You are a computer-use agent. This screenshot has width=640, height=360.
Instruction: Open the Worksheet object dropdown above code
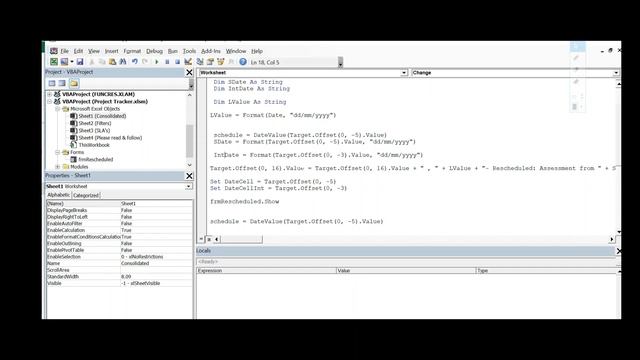404,73
